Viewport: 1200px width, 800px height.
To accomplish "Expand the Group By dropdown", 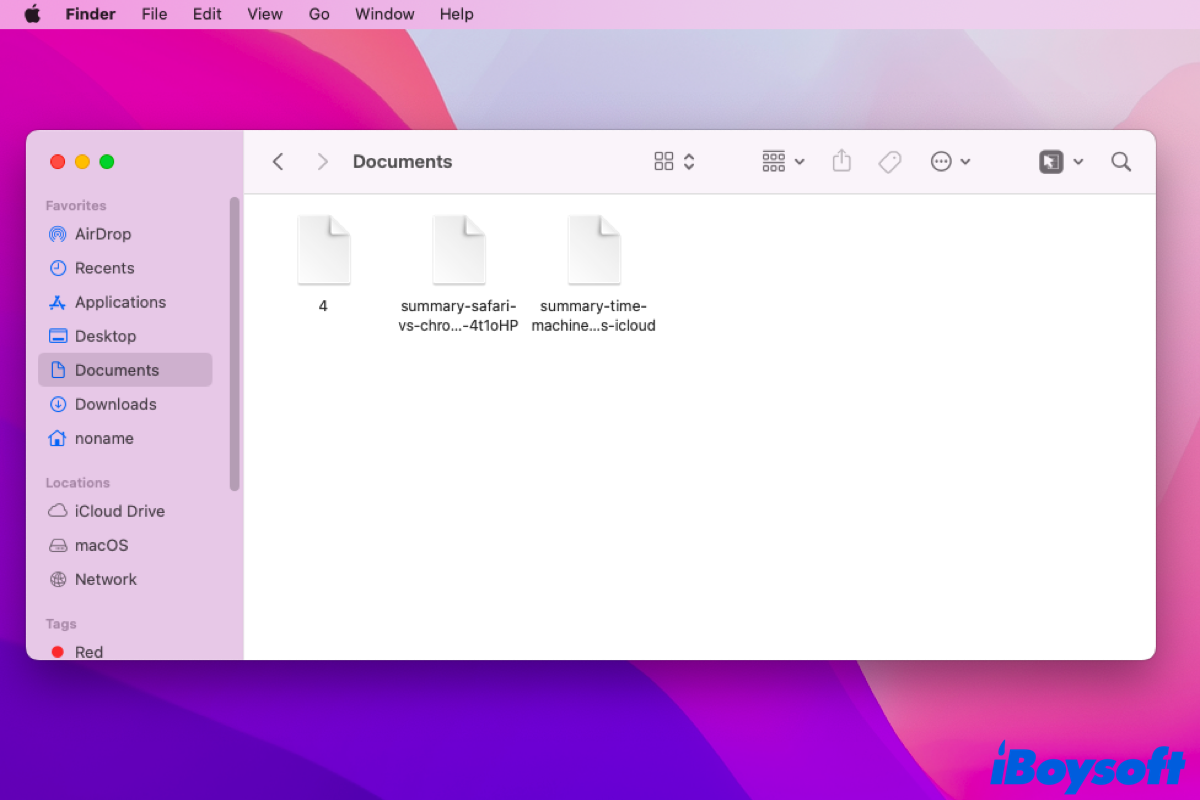I will 783,162.
